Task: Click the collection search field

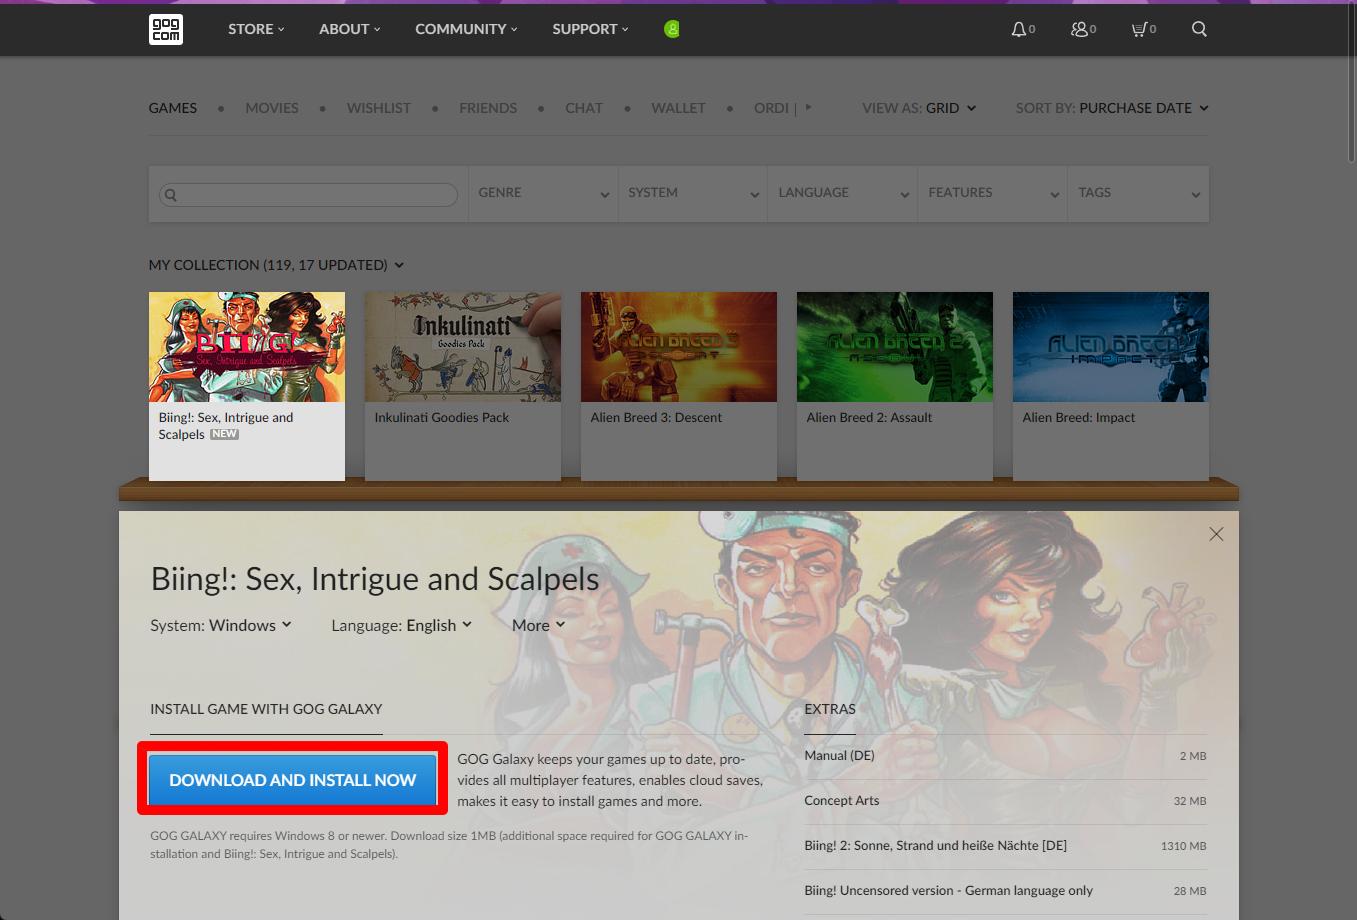Action: pos(308,195)
